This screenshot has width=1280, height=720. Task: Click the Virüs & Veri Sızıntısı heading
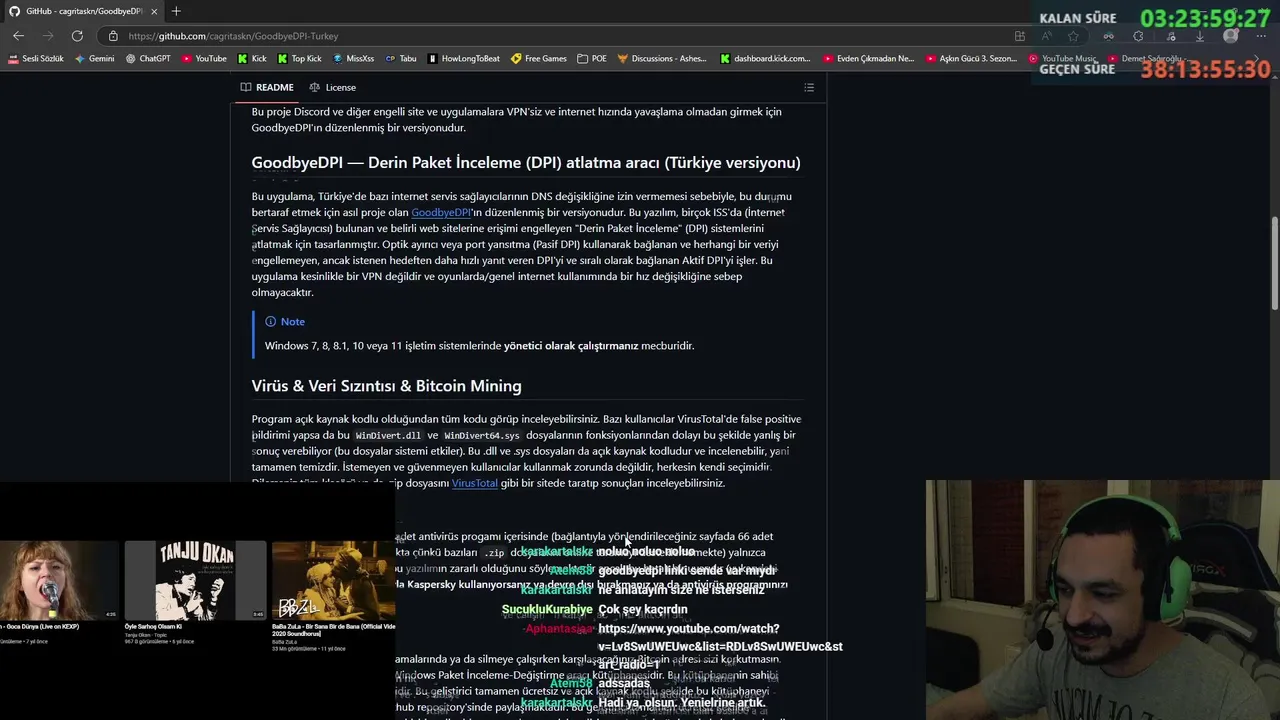pyautogui.click(x=386, y=386)
